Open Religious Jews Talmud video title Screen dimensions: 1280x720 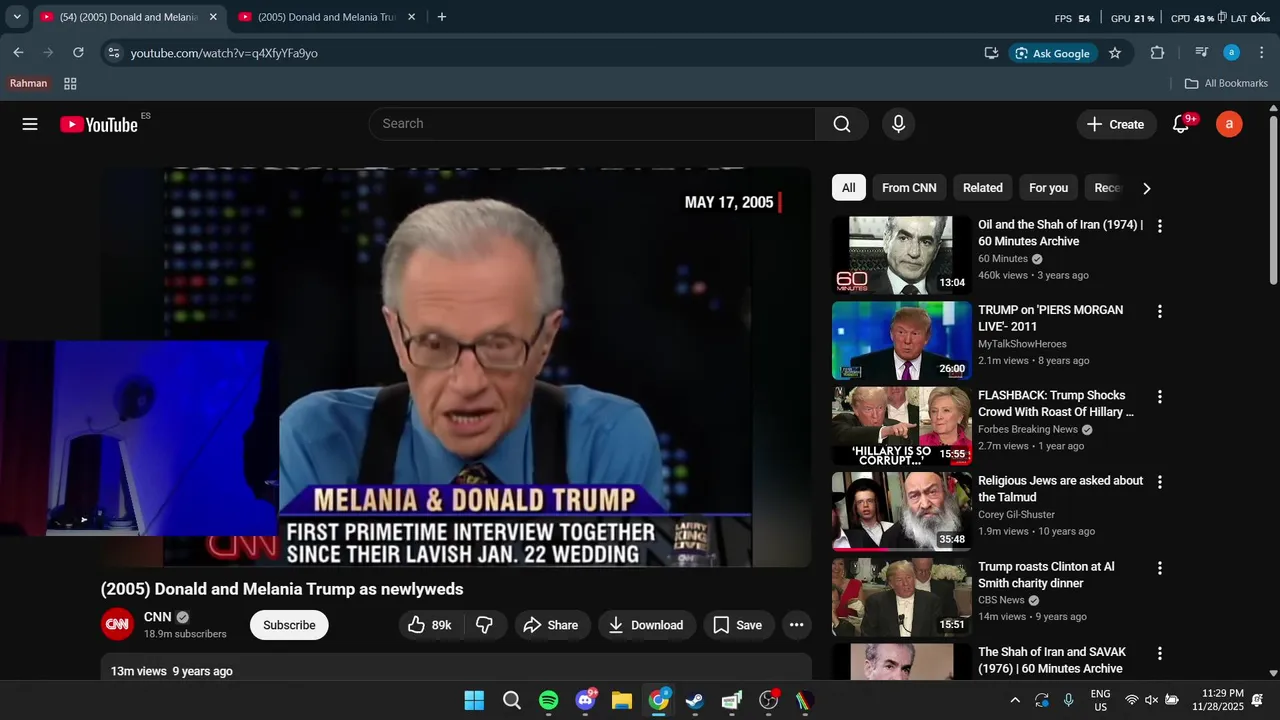1060,489
